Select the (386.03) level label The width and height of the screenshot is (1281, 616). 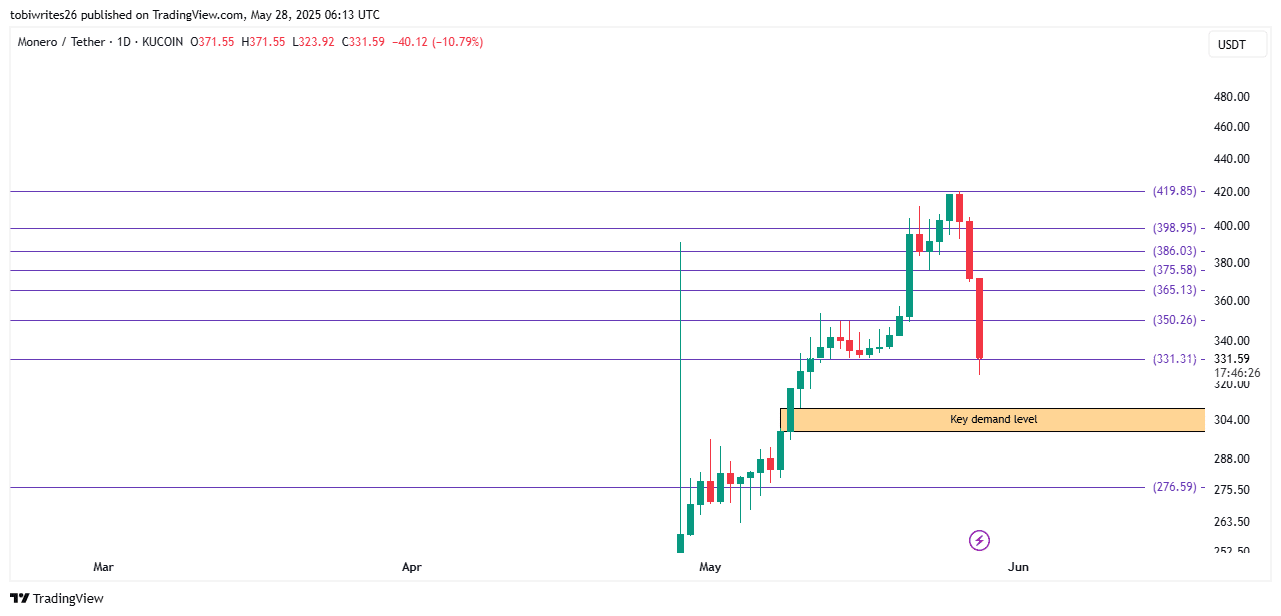pyautogui.click(x=1174, y=251)
